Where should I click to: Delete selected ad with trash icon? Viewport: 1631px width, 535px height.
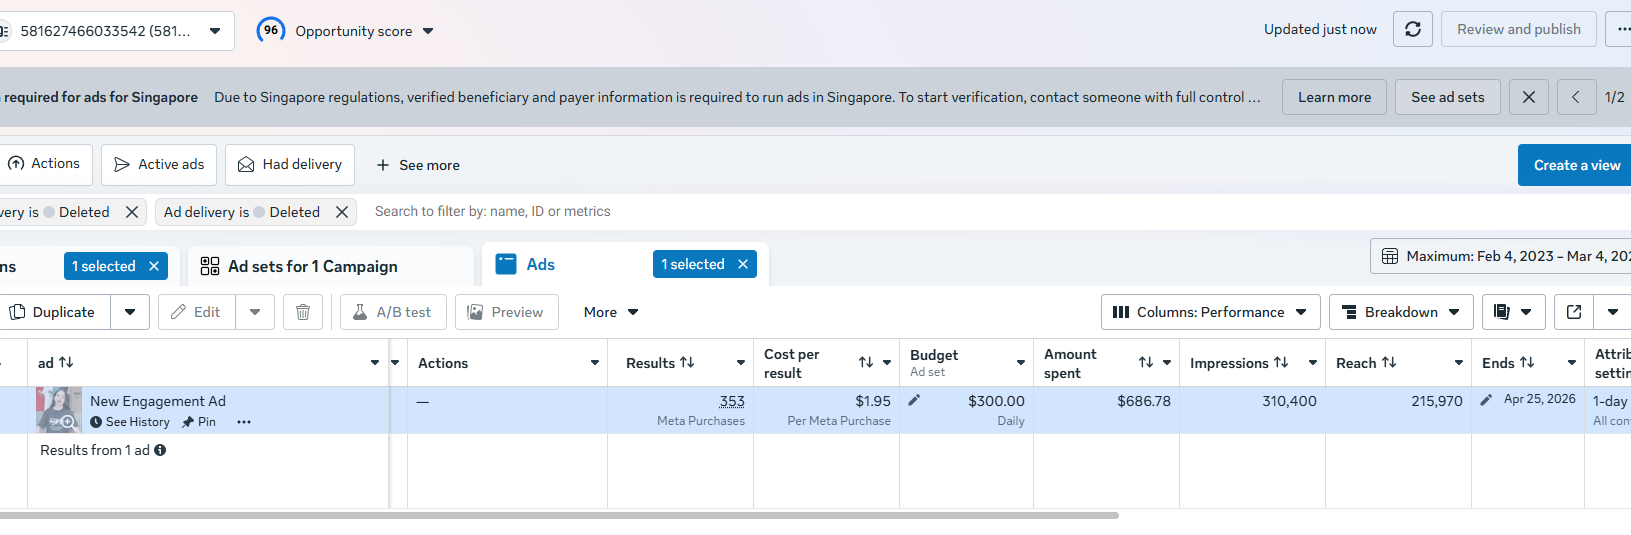coord(303,312)
